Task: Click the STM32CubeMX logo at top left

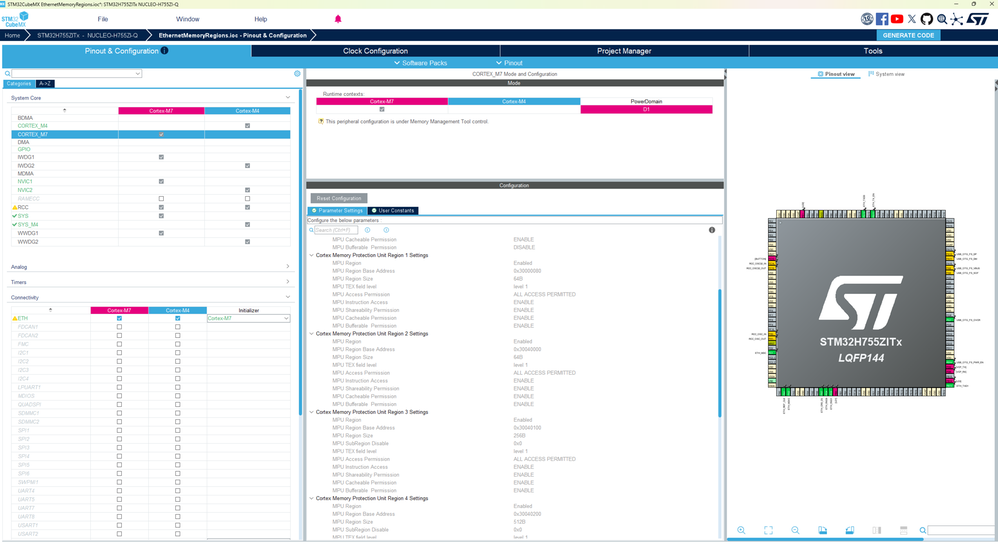Action: pyautogui.click(x=15, y=19)
